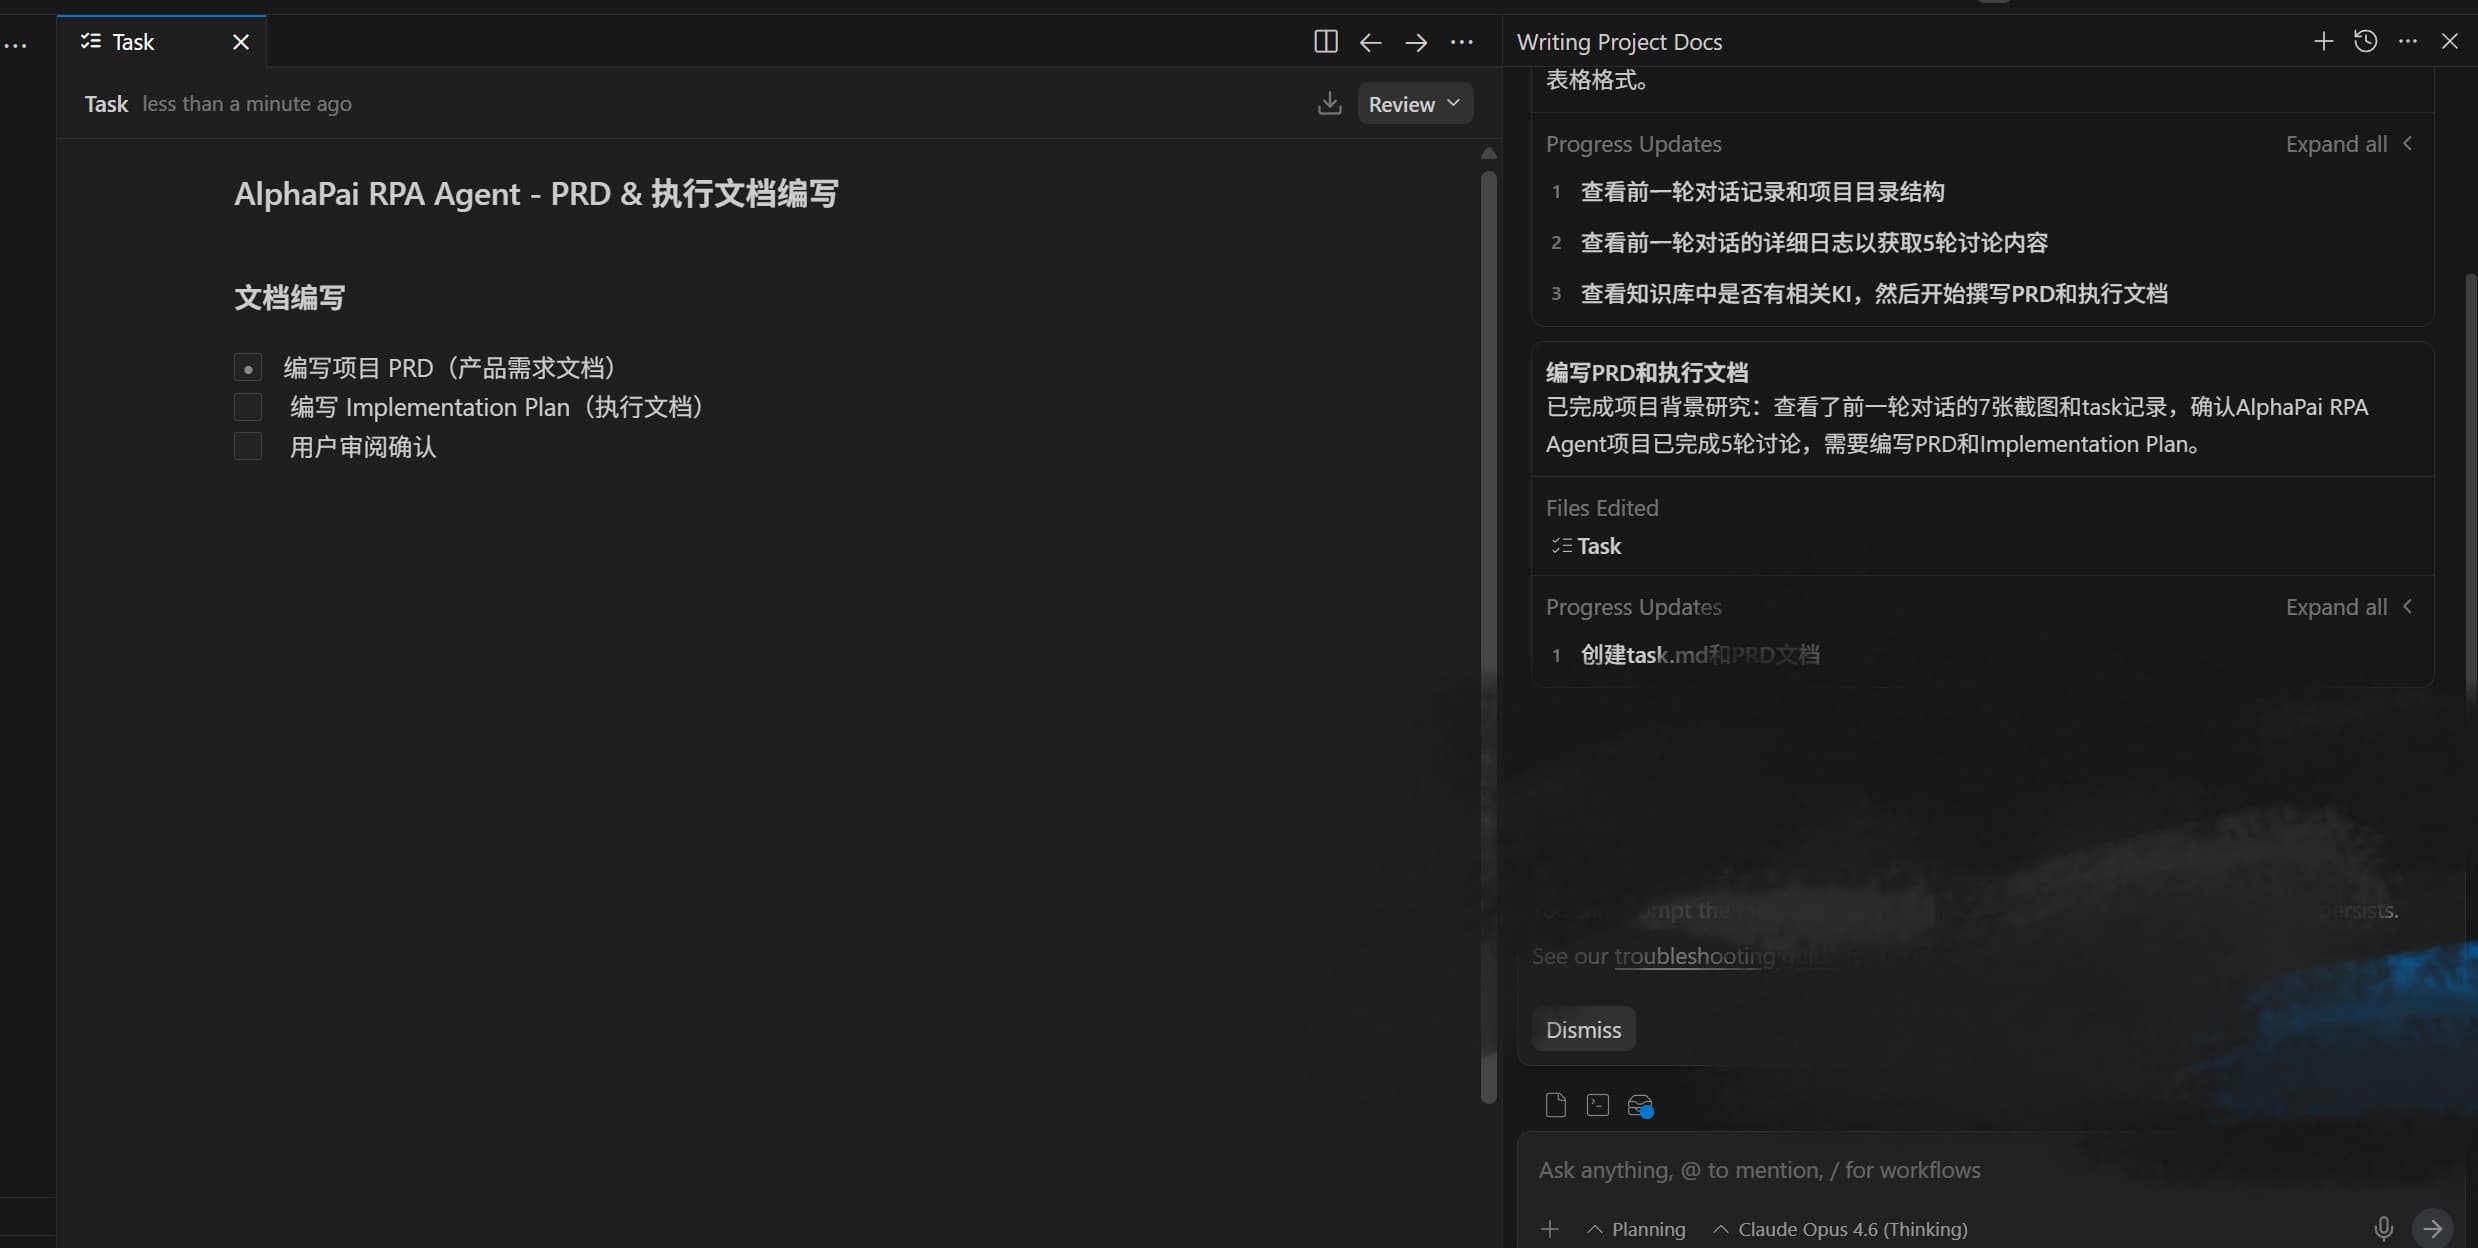
Task: Check the 编写 Implementation Plan checkbox
Action: 248,407
